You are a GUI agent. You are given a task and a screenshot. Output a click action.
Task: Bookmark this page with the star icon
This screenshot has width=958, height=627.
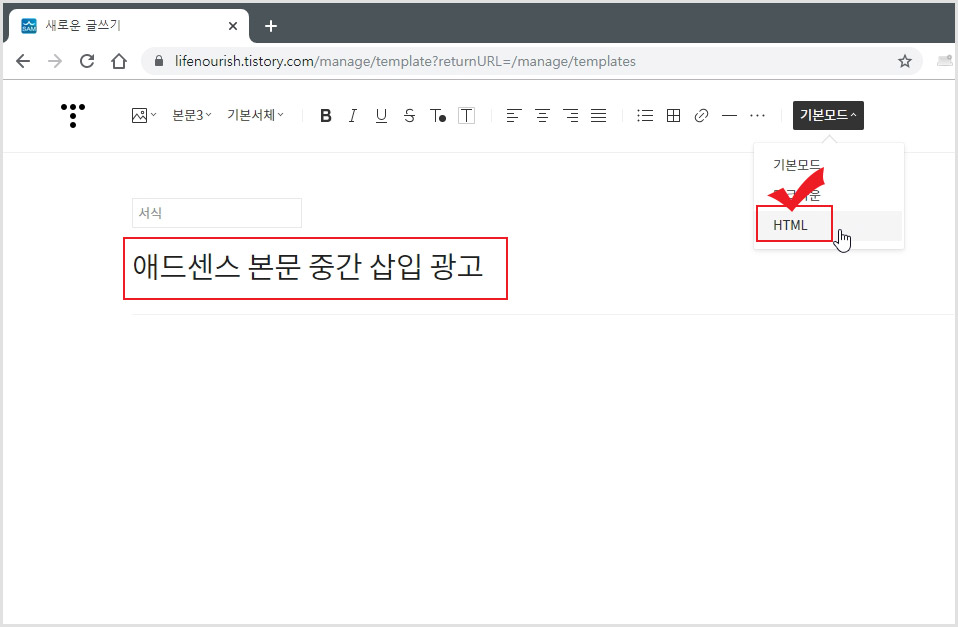904,61
